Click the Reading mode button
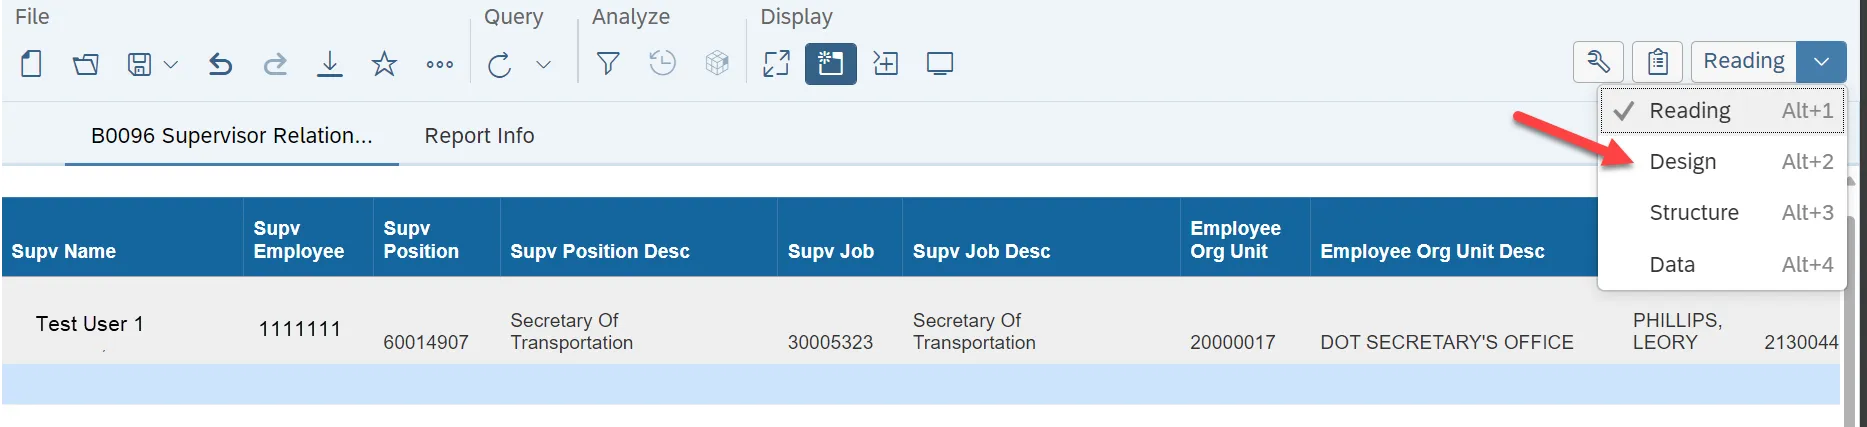Image resolution: width=1867 pixels, height=427 pixels. pos(1743,62)
